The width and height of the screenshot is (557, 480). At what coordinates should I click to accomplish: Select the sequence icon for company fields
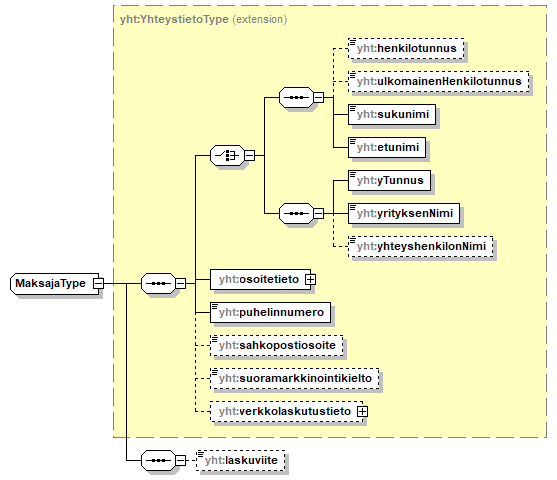pos(296,214)
